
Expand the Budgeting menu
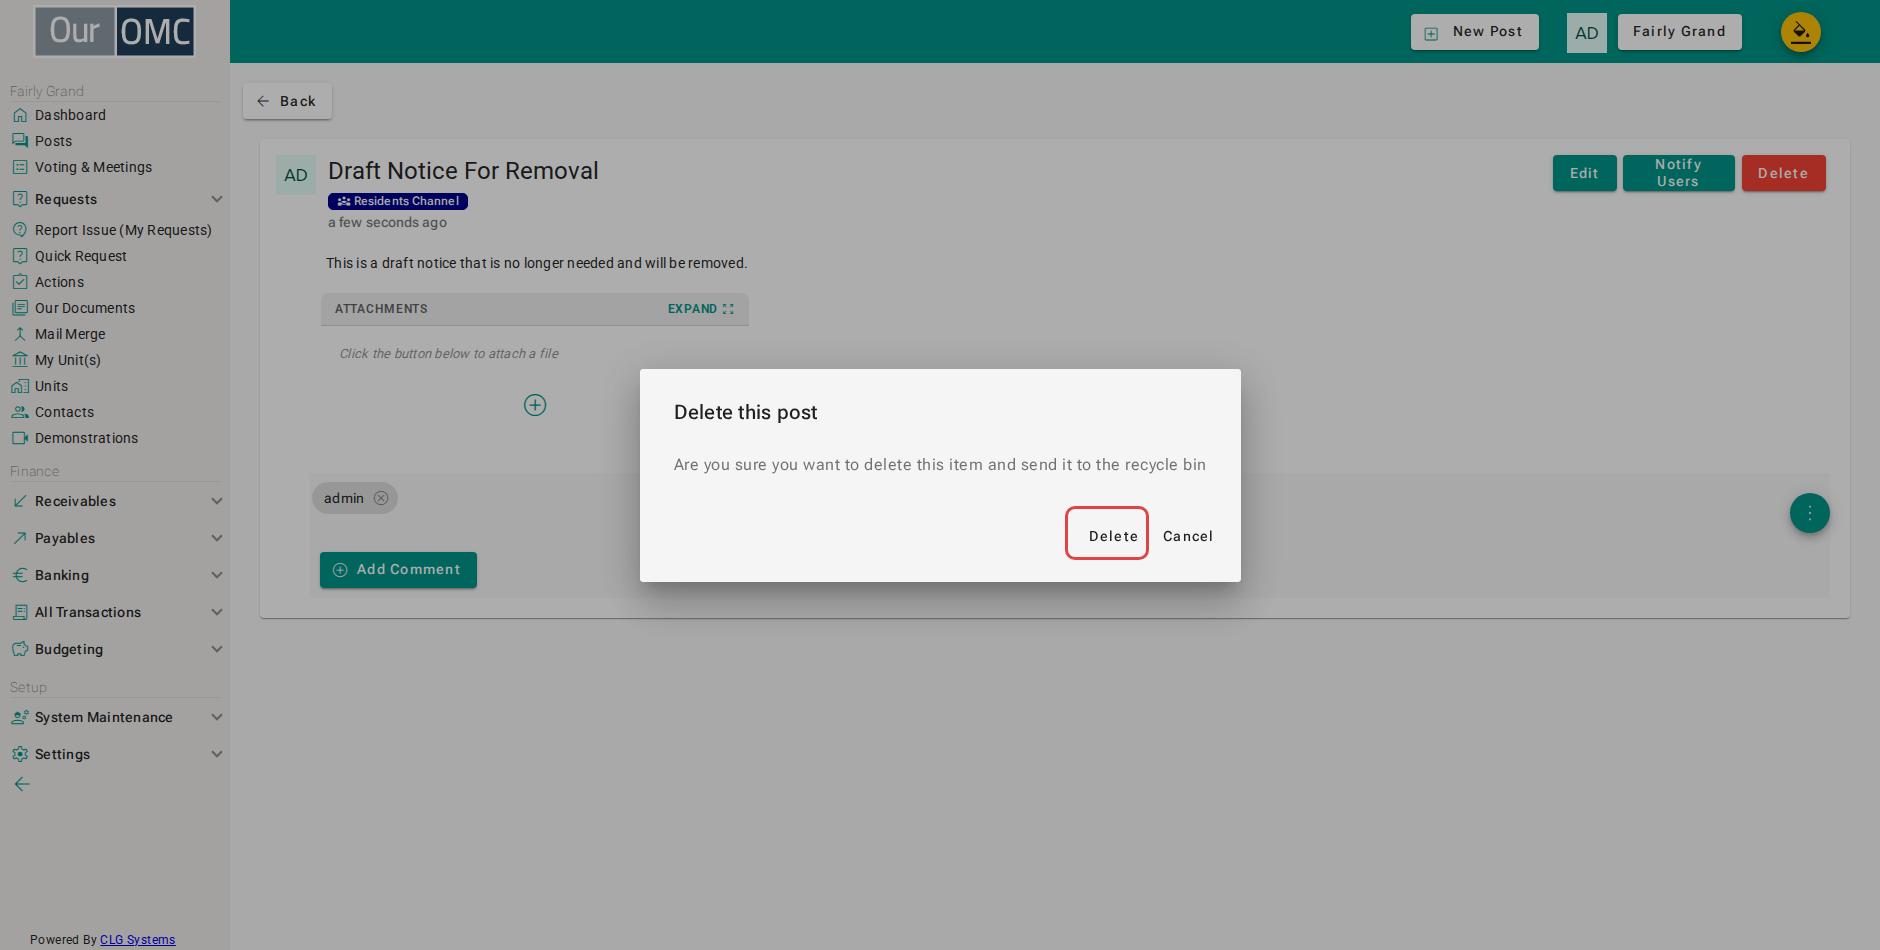click(x=115, y=649)
